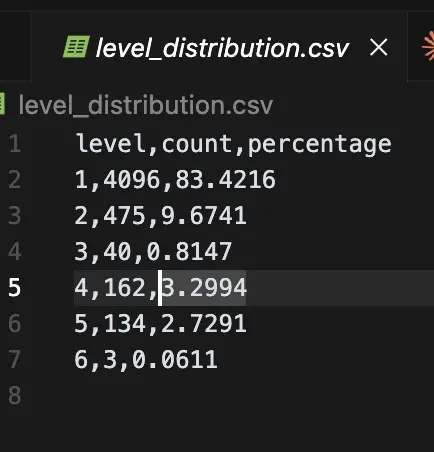Click empty line number 8
The height and width of the screenshot is (452, 434).
pyautogui.click(x=15, y=396)
